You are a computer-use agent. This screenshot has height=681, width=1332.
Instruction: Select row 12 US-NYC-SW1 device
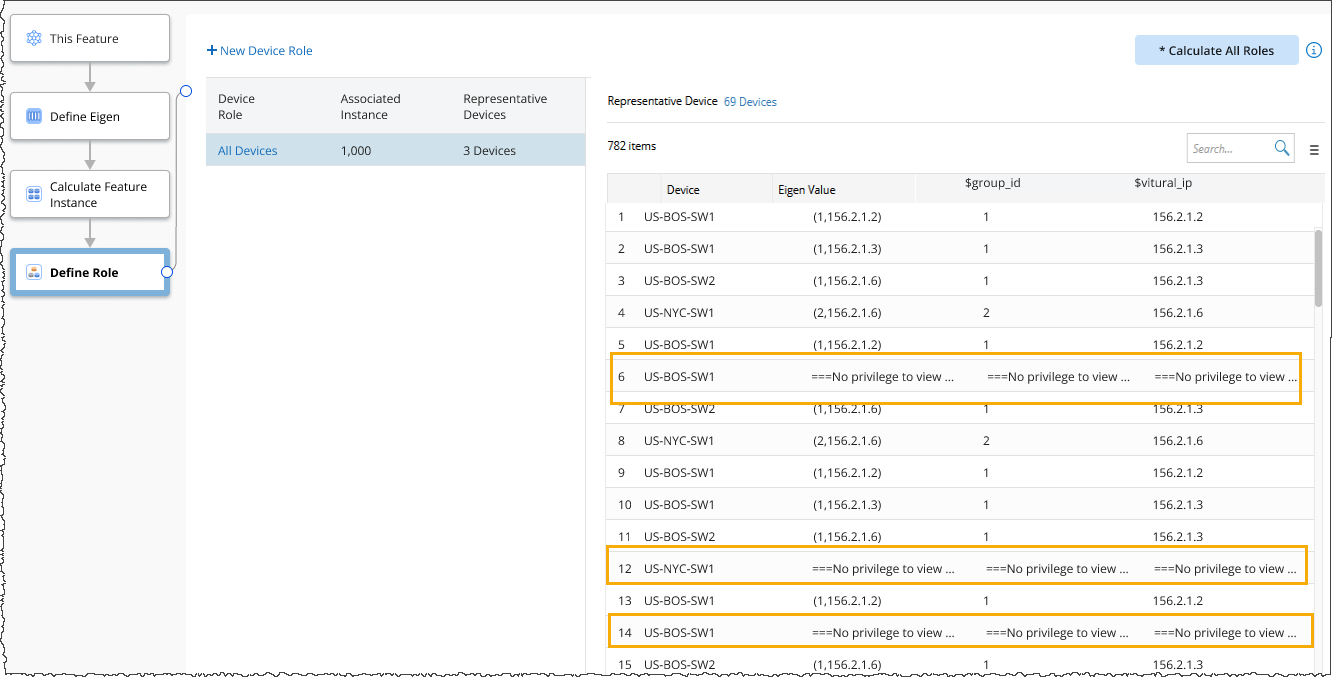click(679, 569)
